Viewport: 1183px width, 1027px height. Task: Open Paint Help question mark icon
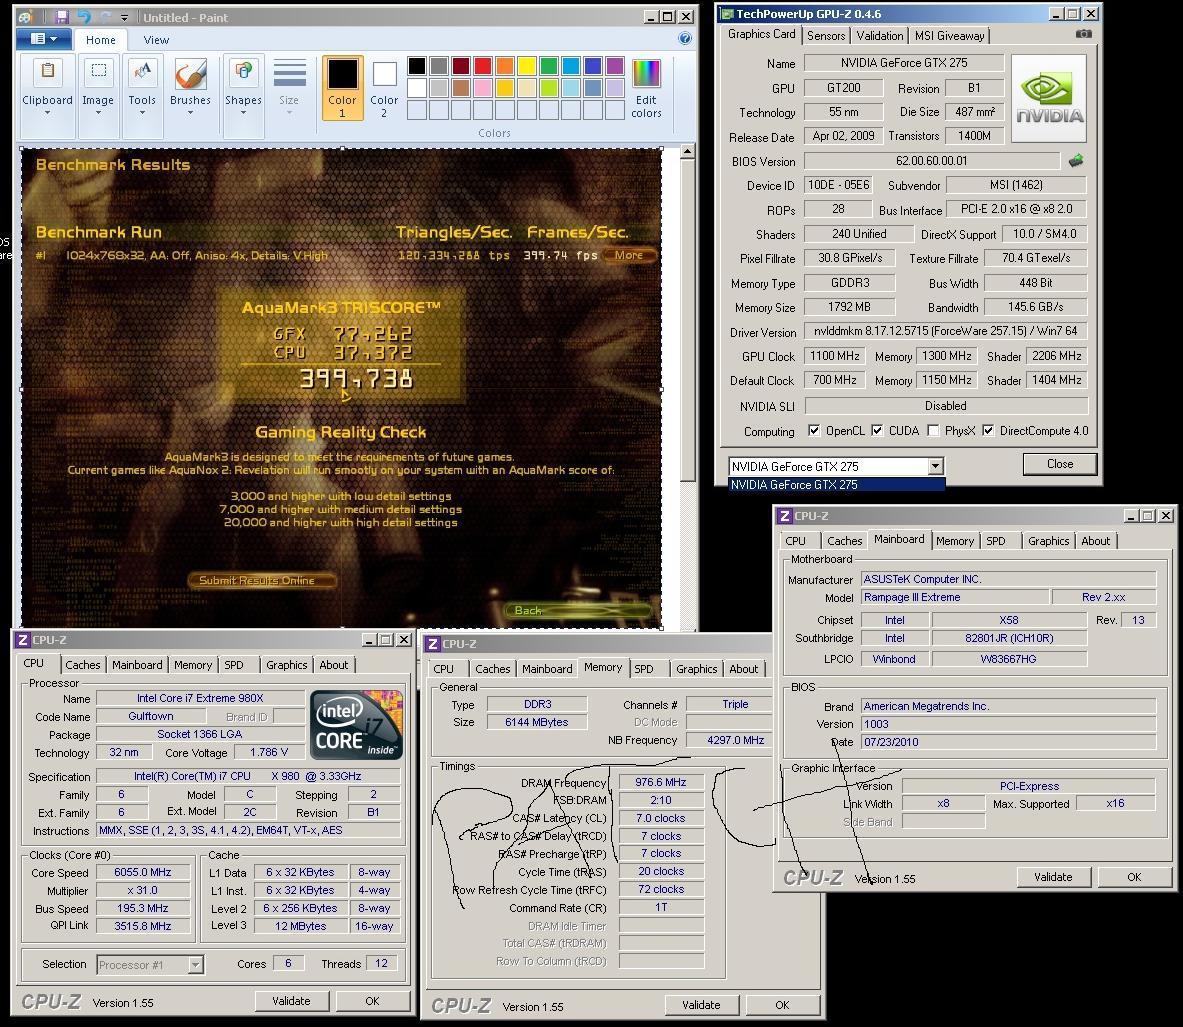pos(685,38)
